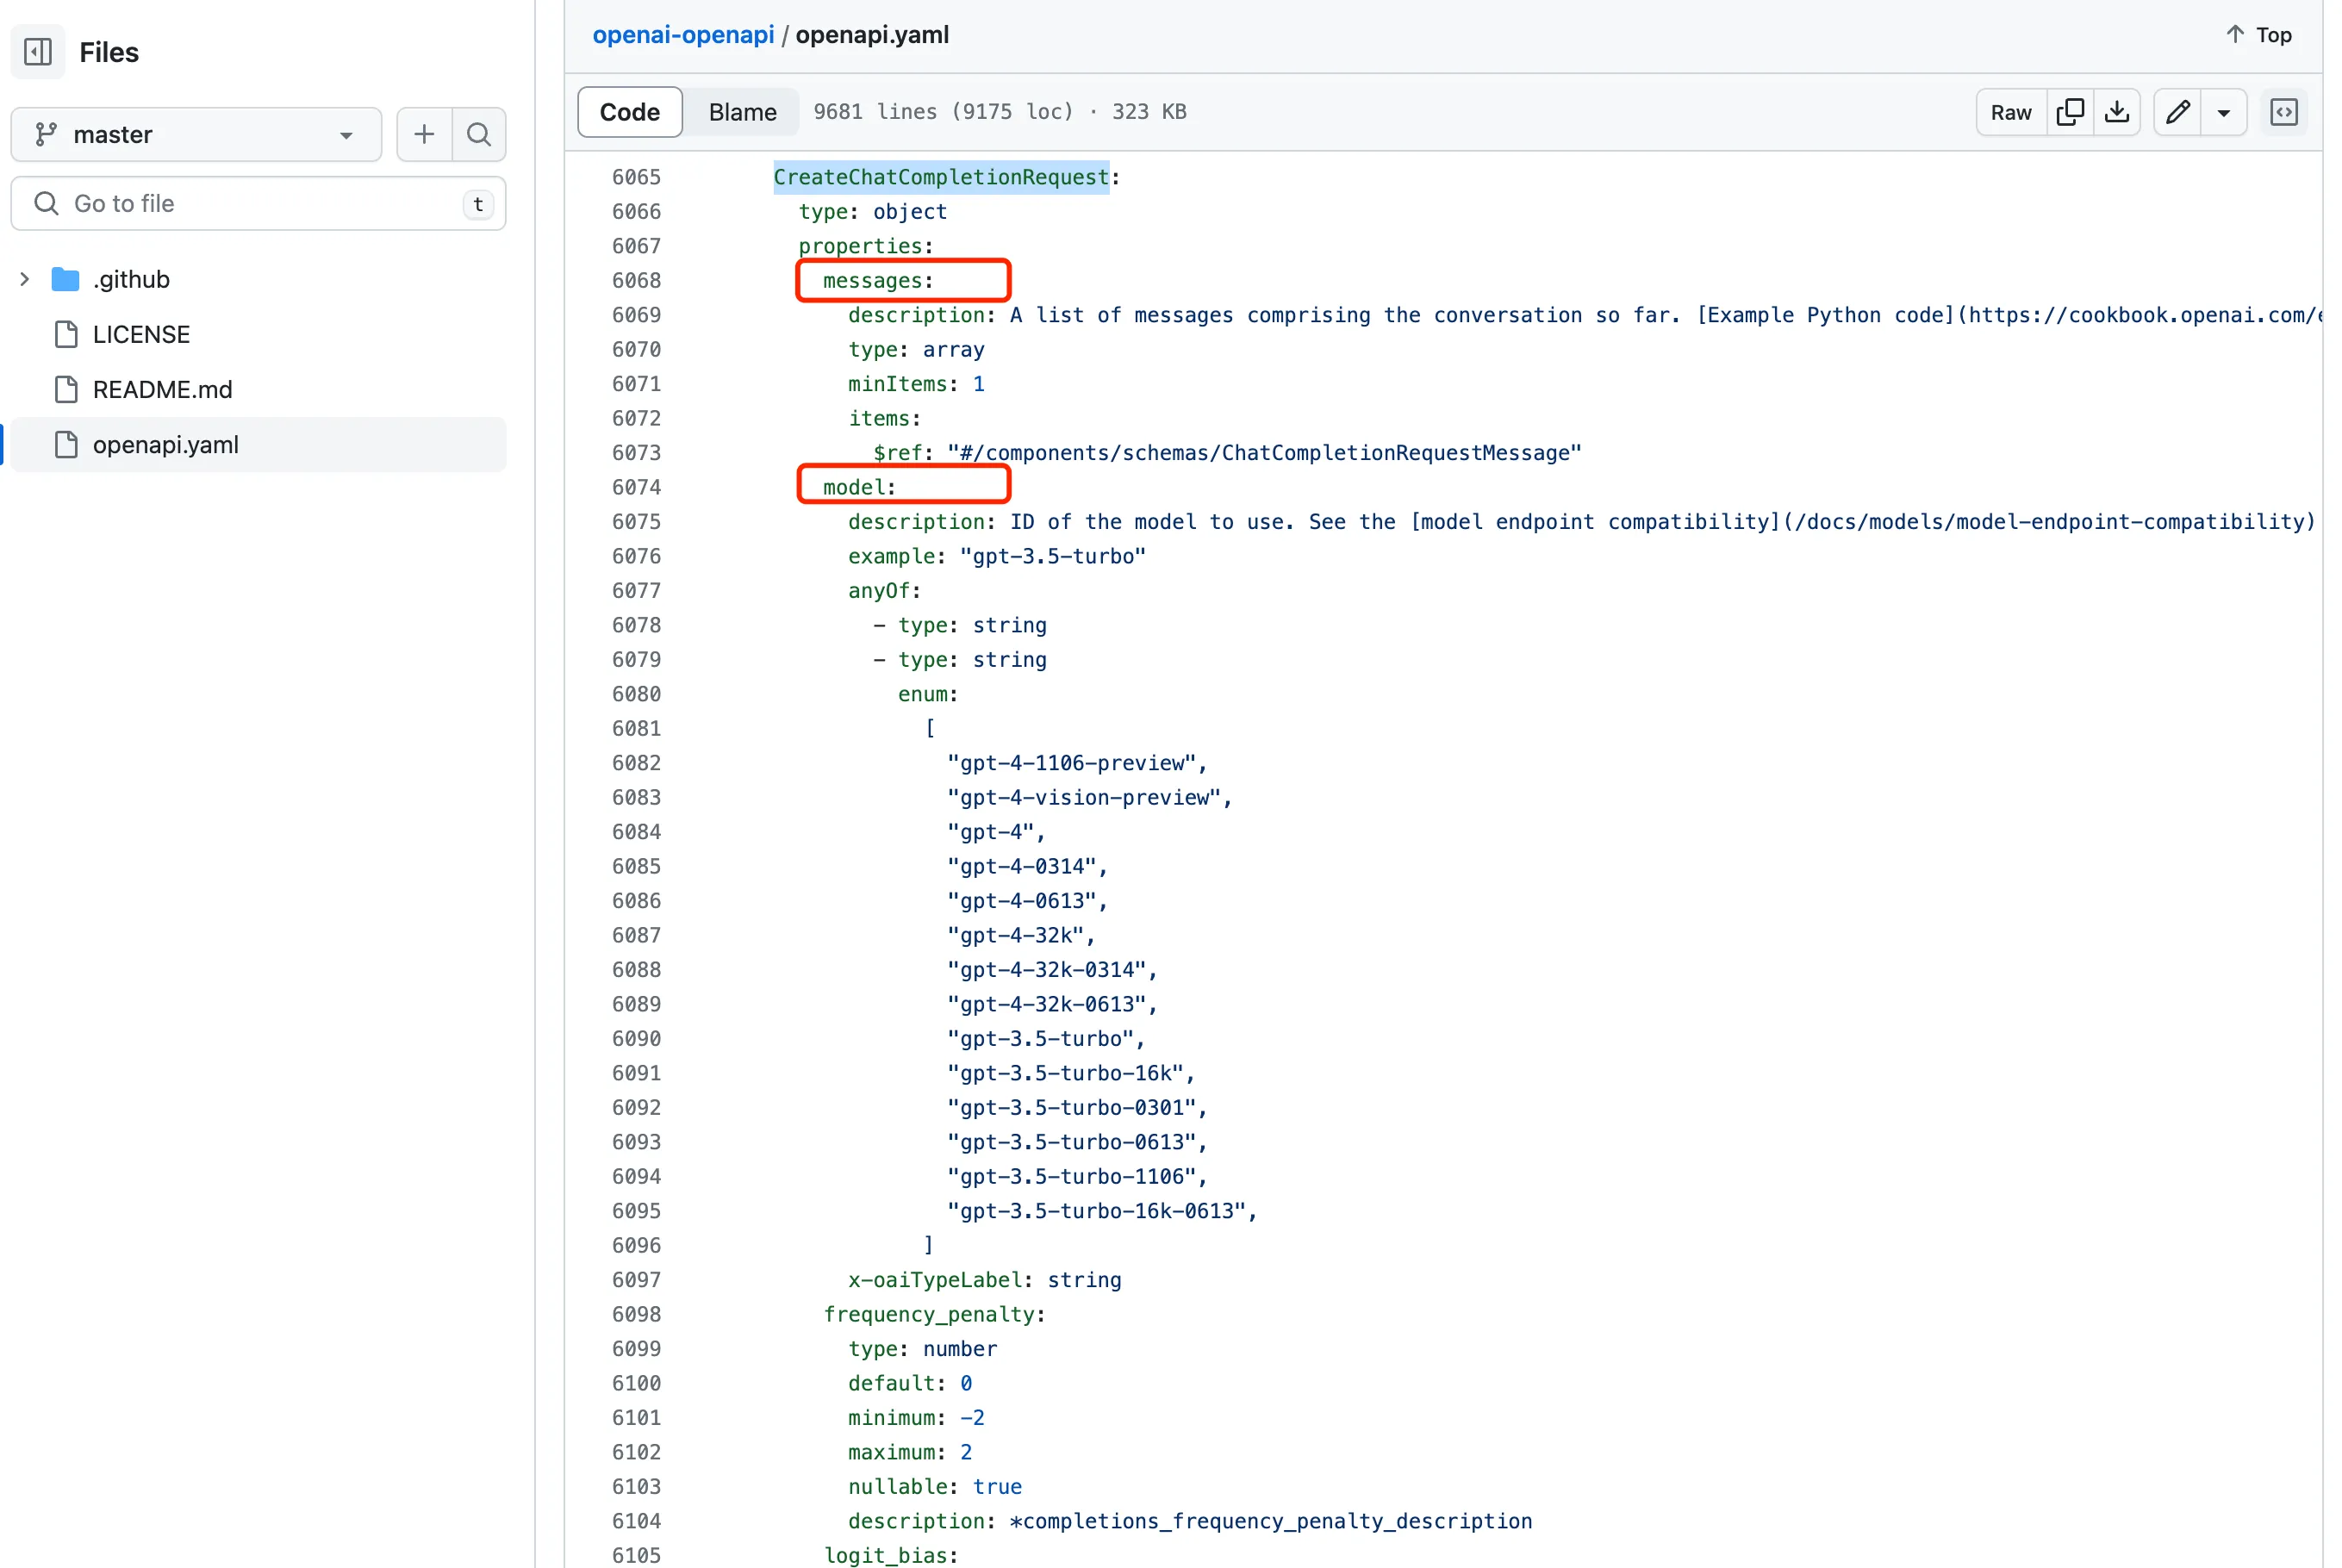Select the Code tab

tap(629, 112)
